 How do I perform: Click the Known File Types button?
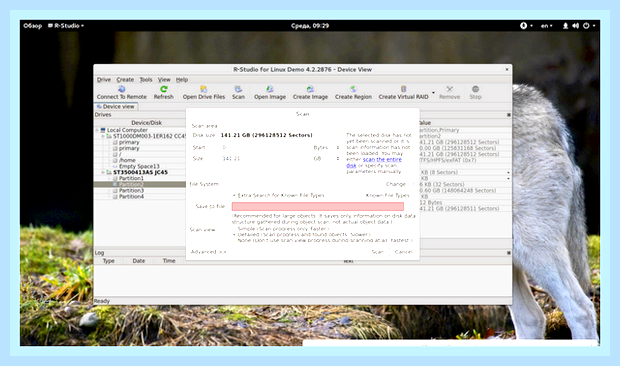pyautogui.click(x=388, y=195)
